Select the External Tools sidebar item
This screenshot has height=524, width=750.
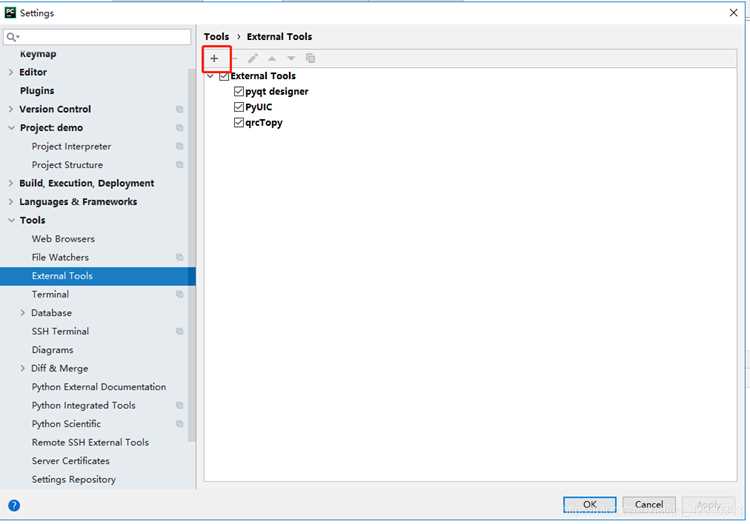(98, 276)
